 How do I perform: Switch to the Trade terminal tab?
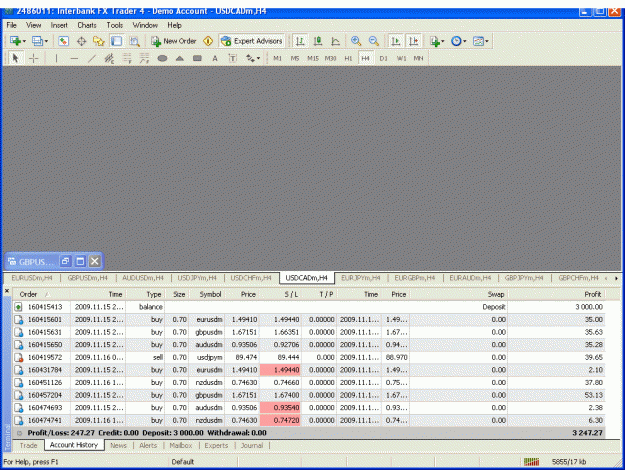pos(28,445)
